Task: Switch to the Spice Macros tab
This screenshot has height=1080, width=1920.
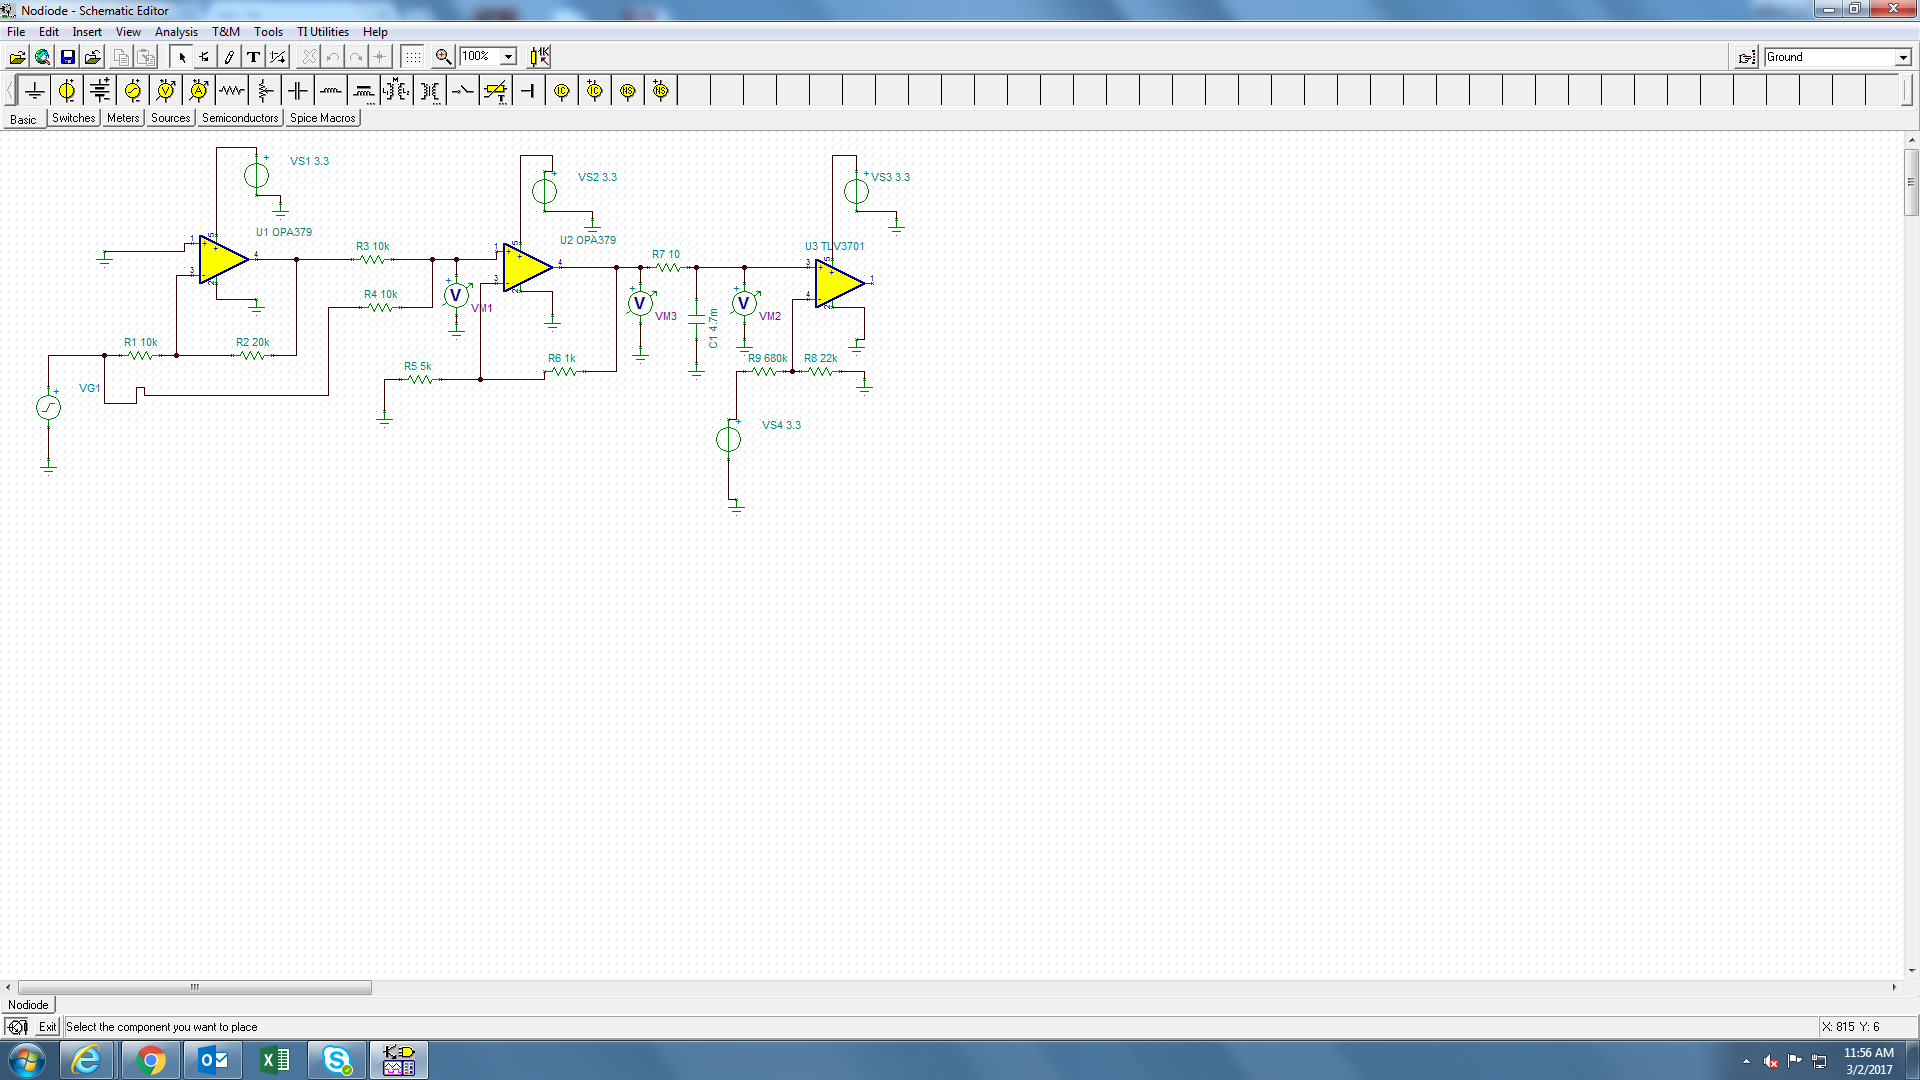Action: click(x=323, y=118)
